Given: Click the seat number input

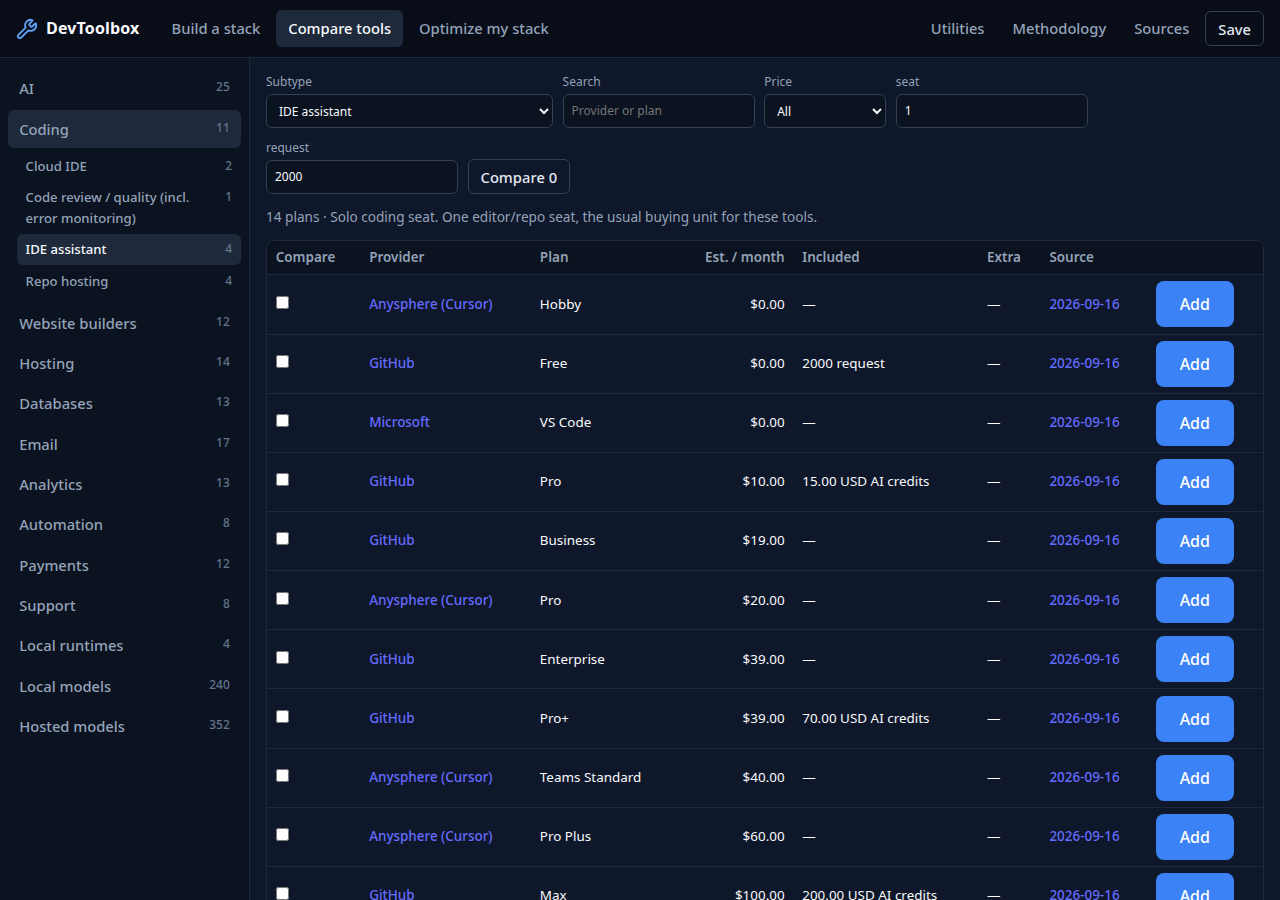Looking at the screenshot, I should tap(991, 111).
